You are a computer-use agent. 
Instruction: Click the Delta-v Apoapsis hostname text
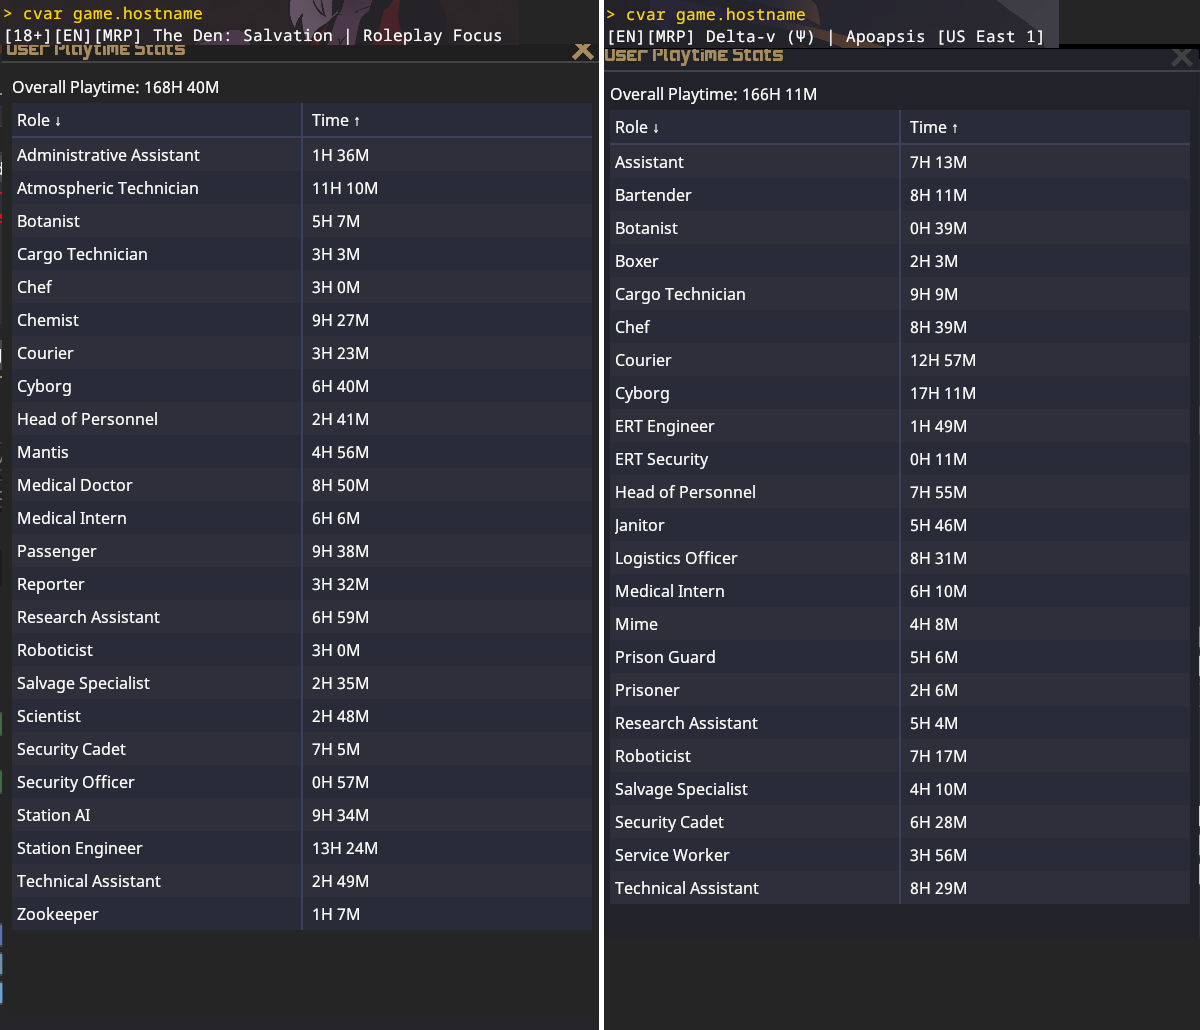(x=825, y=37)
